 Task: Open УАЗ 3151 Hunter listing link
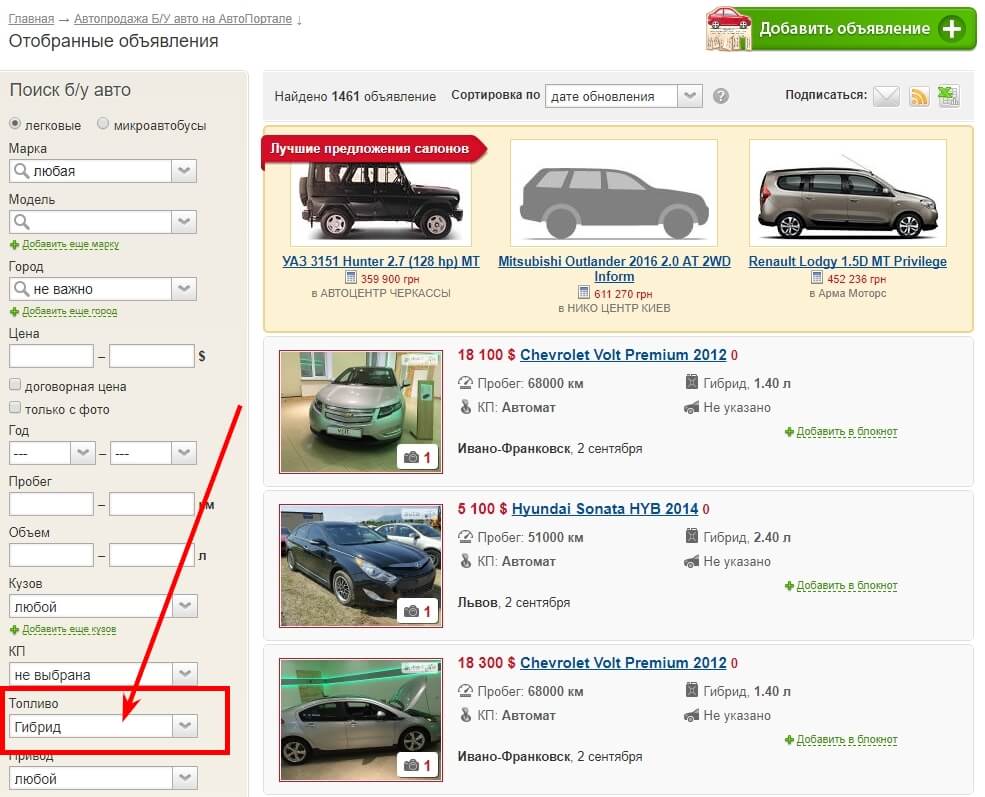click(x=381, y=261)
